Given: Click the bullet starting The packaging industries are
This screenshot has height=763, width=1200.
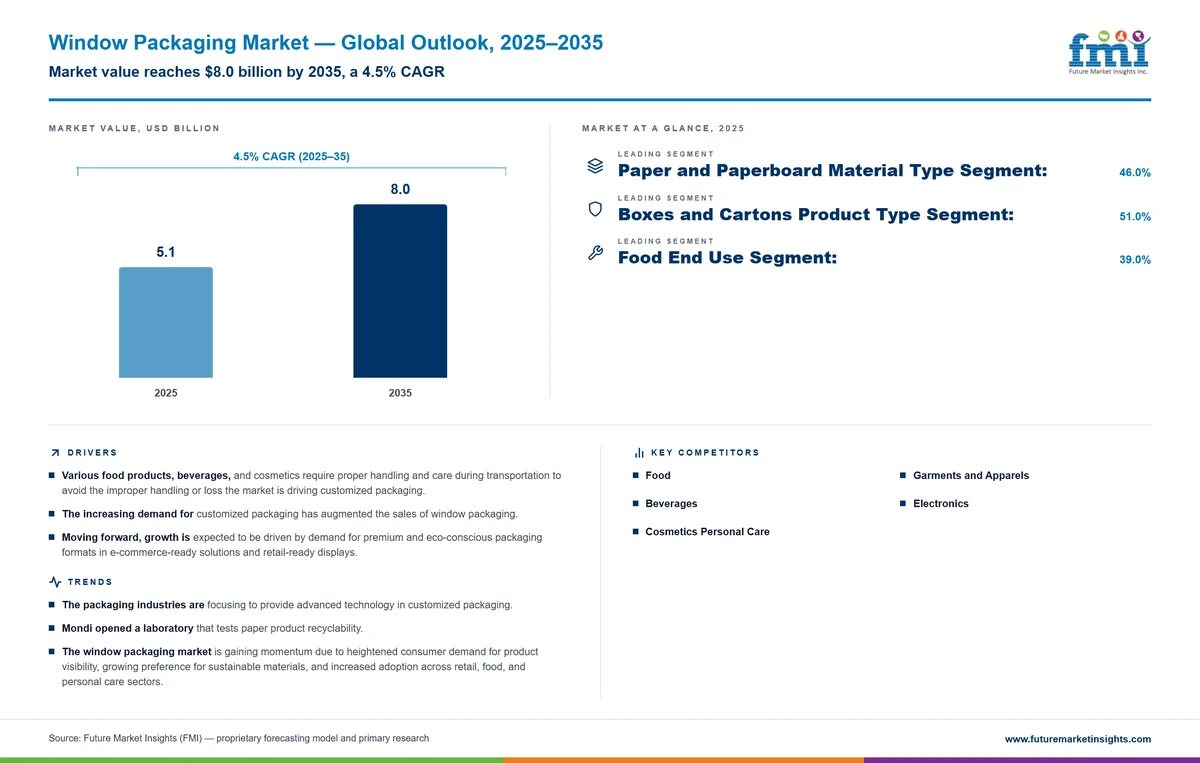Looking at the screenshot, I should (x=287, y=605).
